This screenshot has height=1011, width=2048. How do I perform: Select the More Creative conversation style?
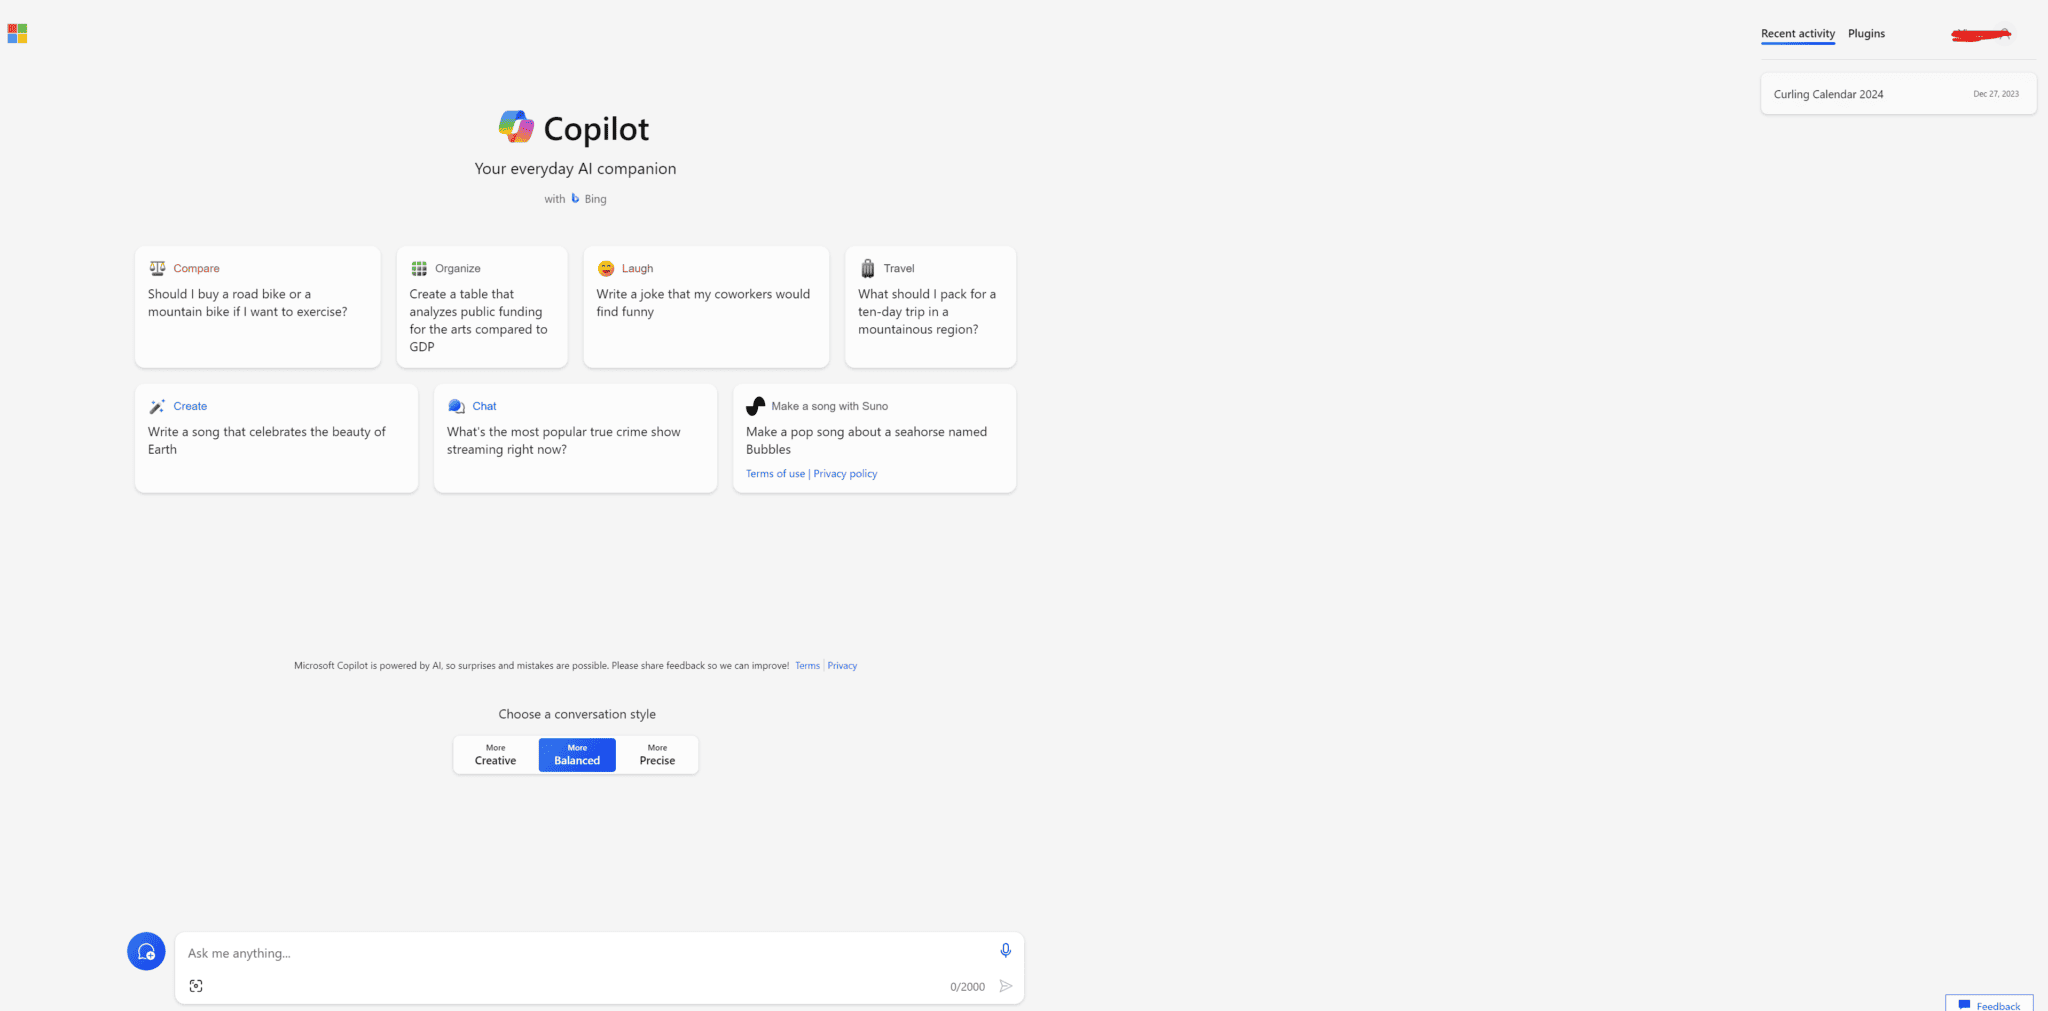[x=495, y=755]
